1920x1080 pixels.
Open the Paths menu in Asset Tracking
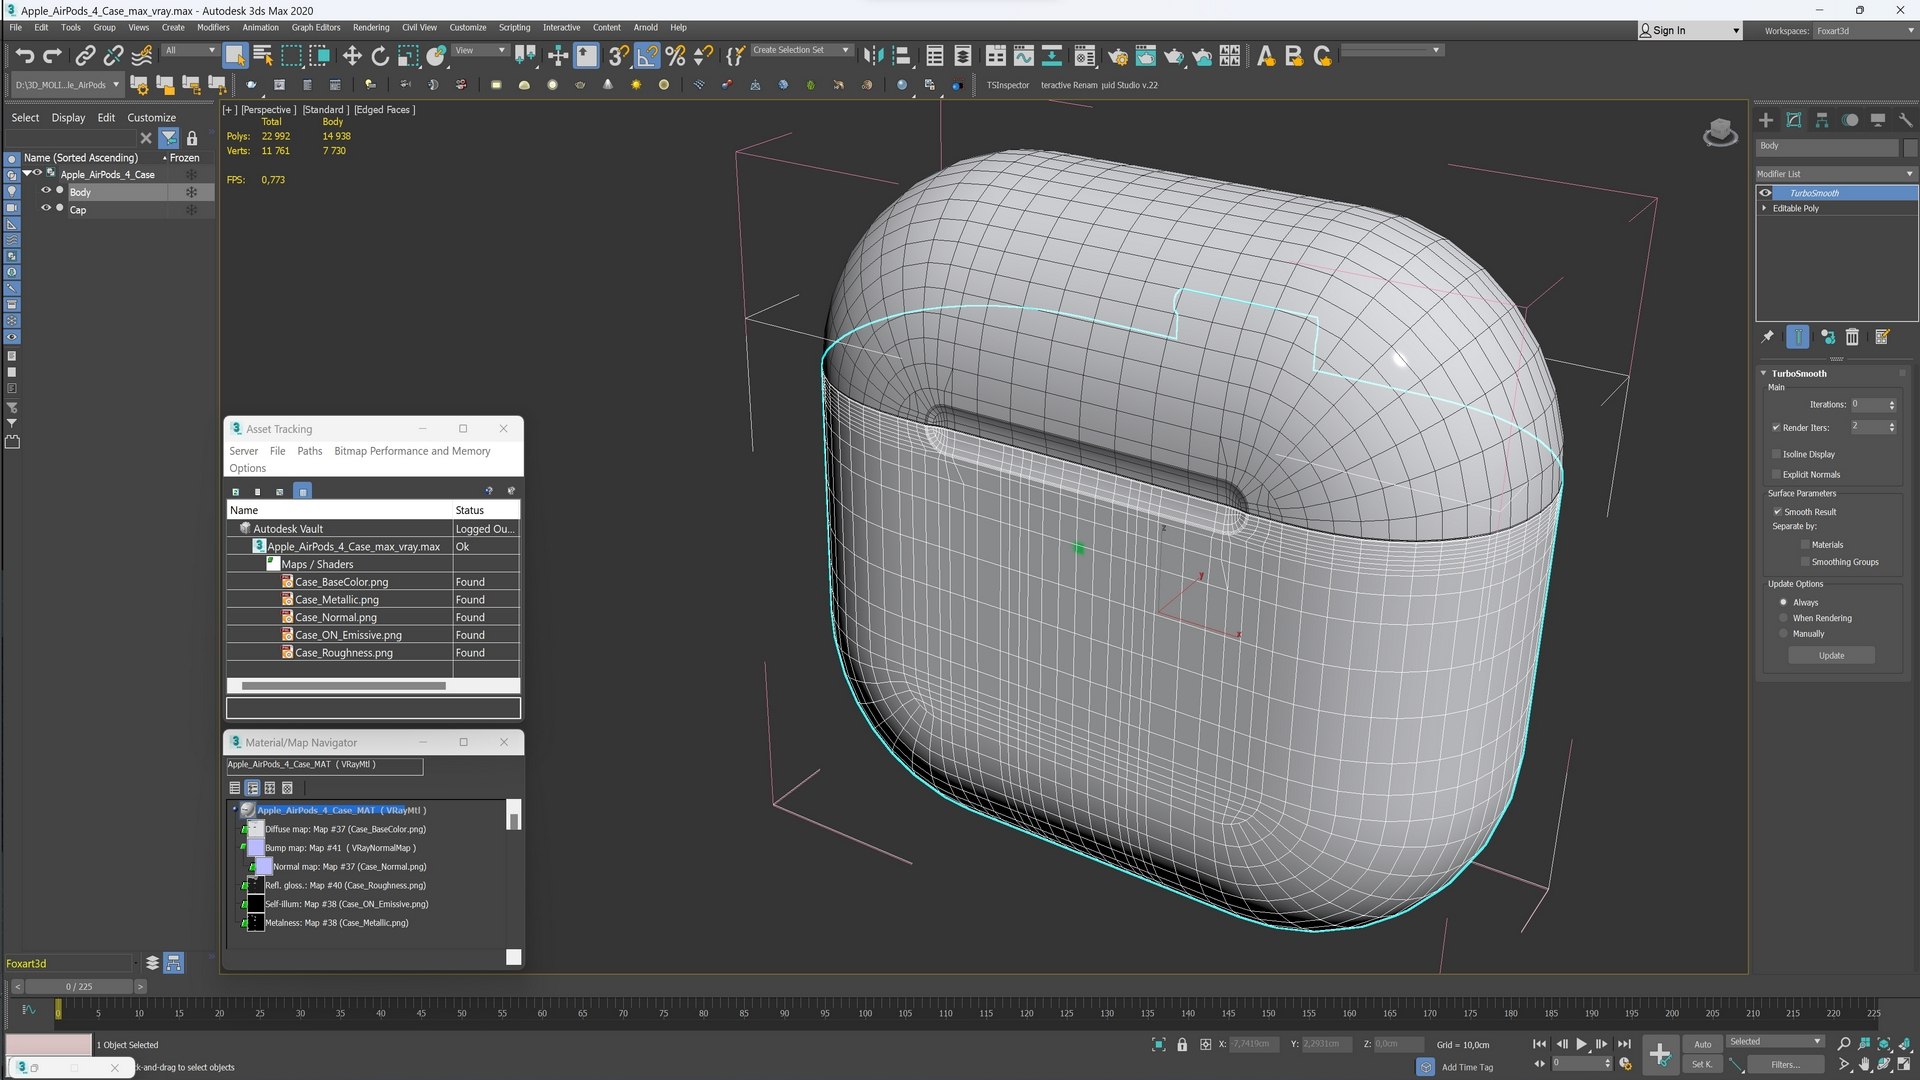[310, 451]
